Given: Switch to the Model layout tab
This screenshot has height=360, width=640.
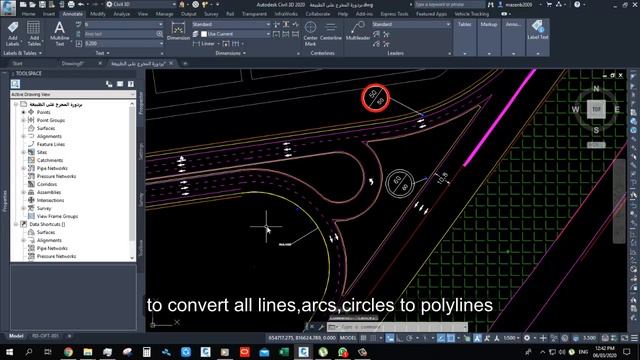Looking at the screenshot, I should 16,336.
